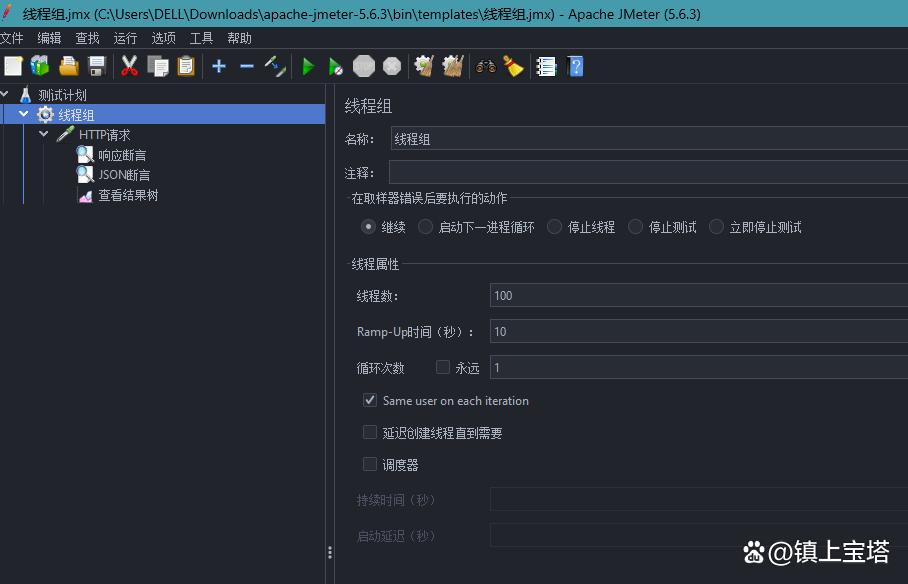Select 响应断言 label in the tree
This screenshot has width=908, height=584.
coord(122,155)
